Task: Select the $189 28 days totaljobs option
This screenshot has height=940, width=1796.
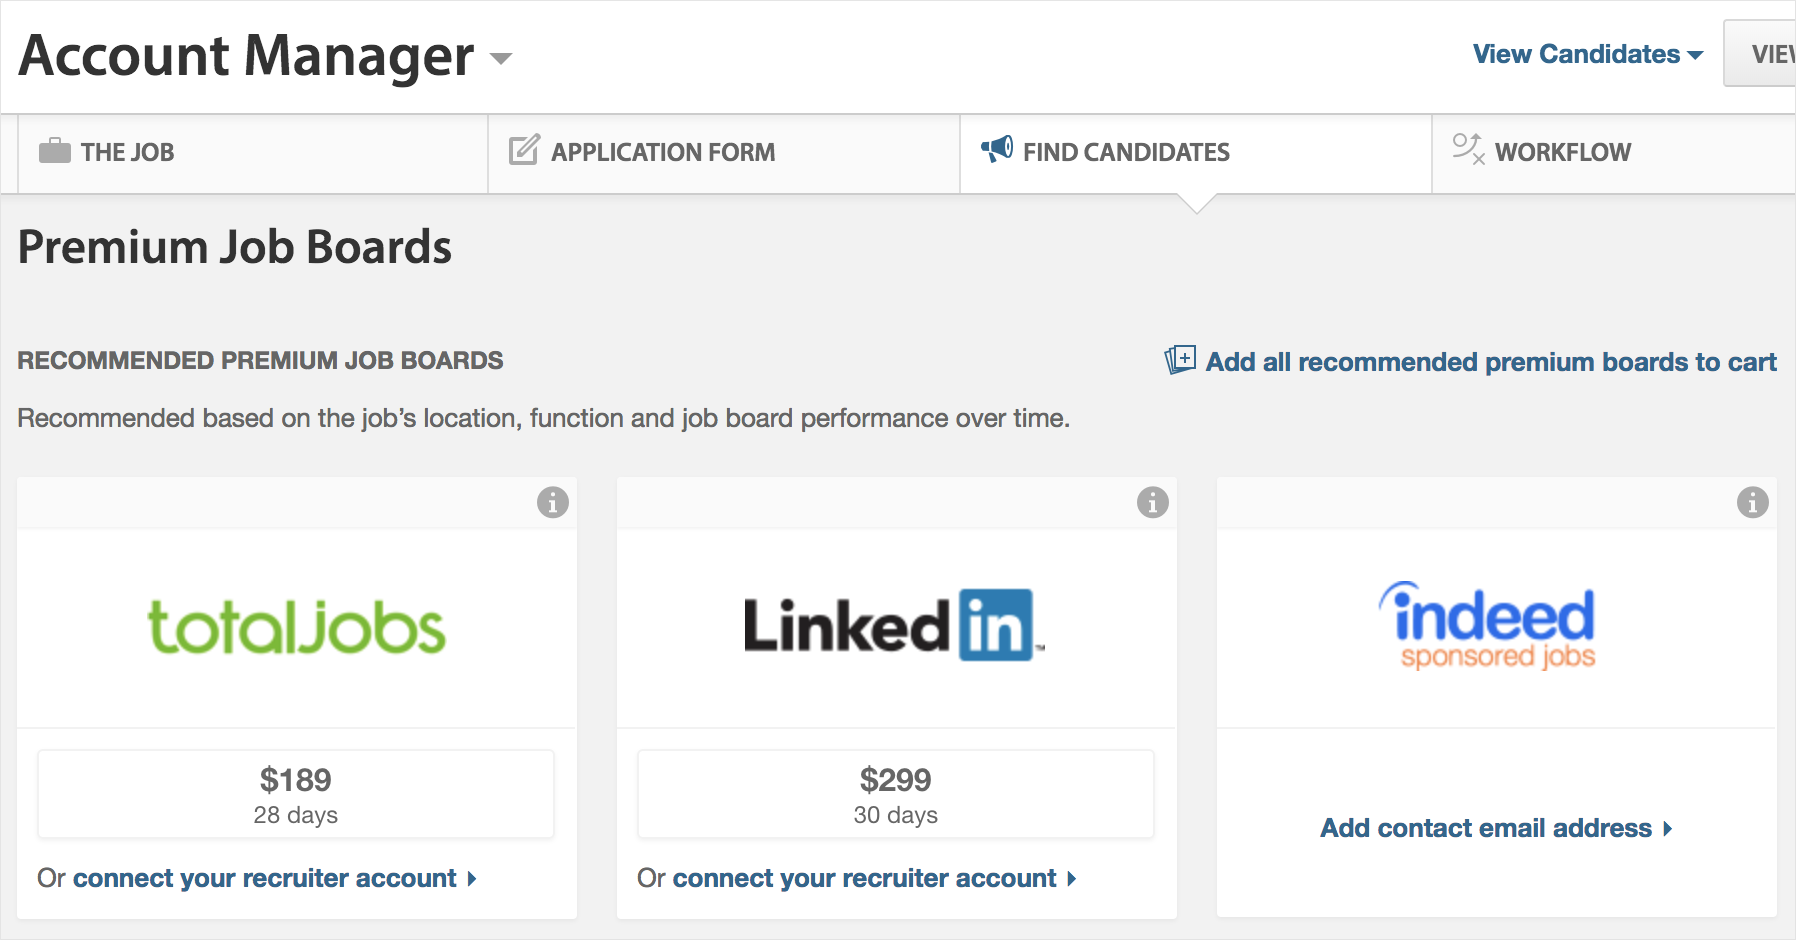Action: pyautogui.click(x=296, y=794)
